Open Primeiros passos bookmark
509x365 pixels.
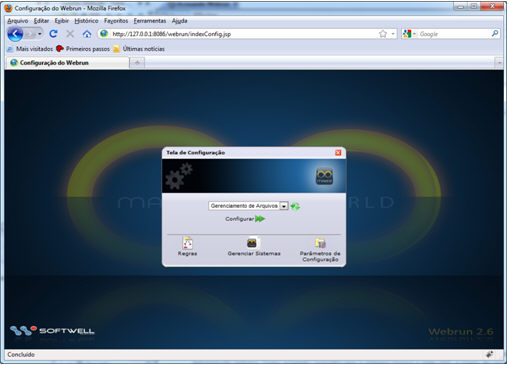pyautogui.click(x=83, y=49)
